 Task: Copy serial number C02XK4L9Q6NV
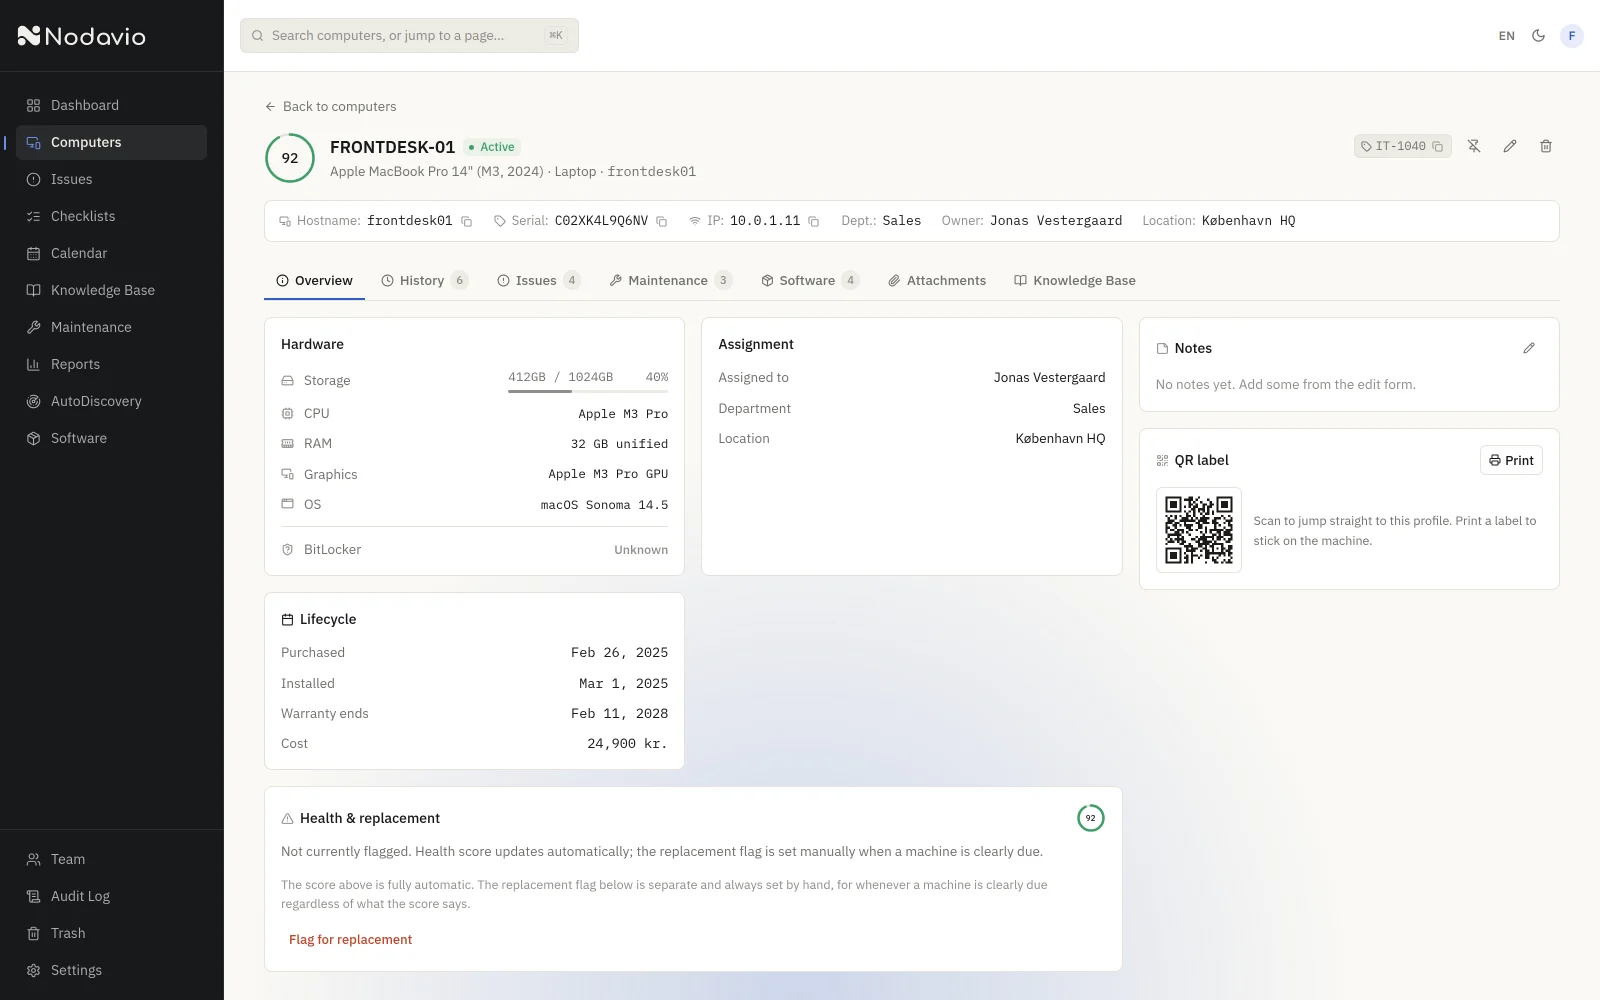click(x=661, y=221)
